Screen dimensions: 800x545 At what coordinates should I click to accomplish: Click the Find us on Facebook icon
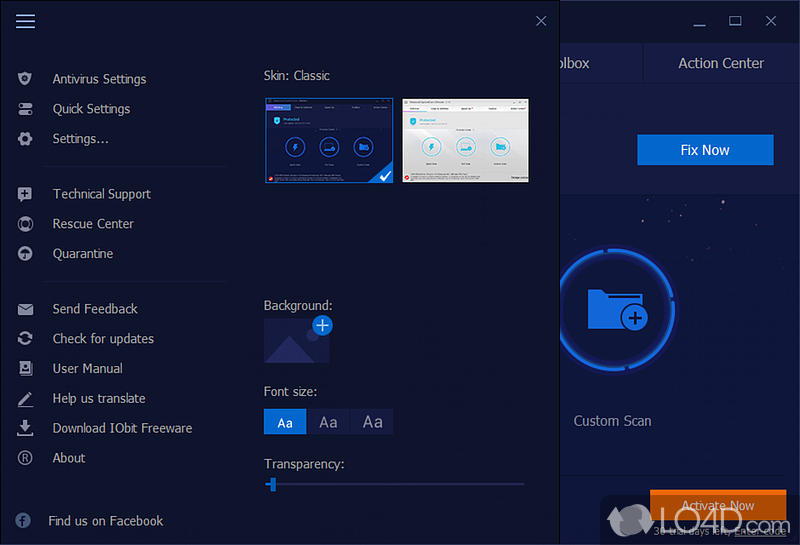click(x=23, y=521)
